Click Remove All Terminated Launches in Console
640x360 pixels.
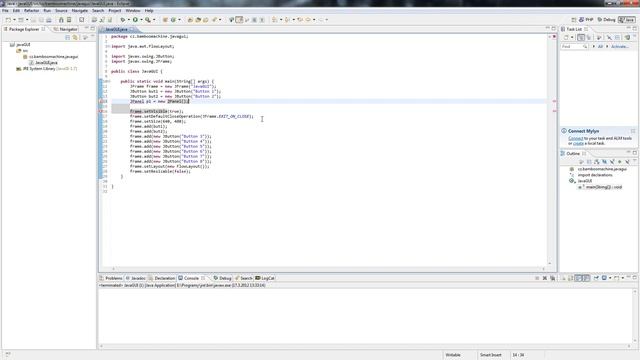pyautogui.click(x=552, y=278)
